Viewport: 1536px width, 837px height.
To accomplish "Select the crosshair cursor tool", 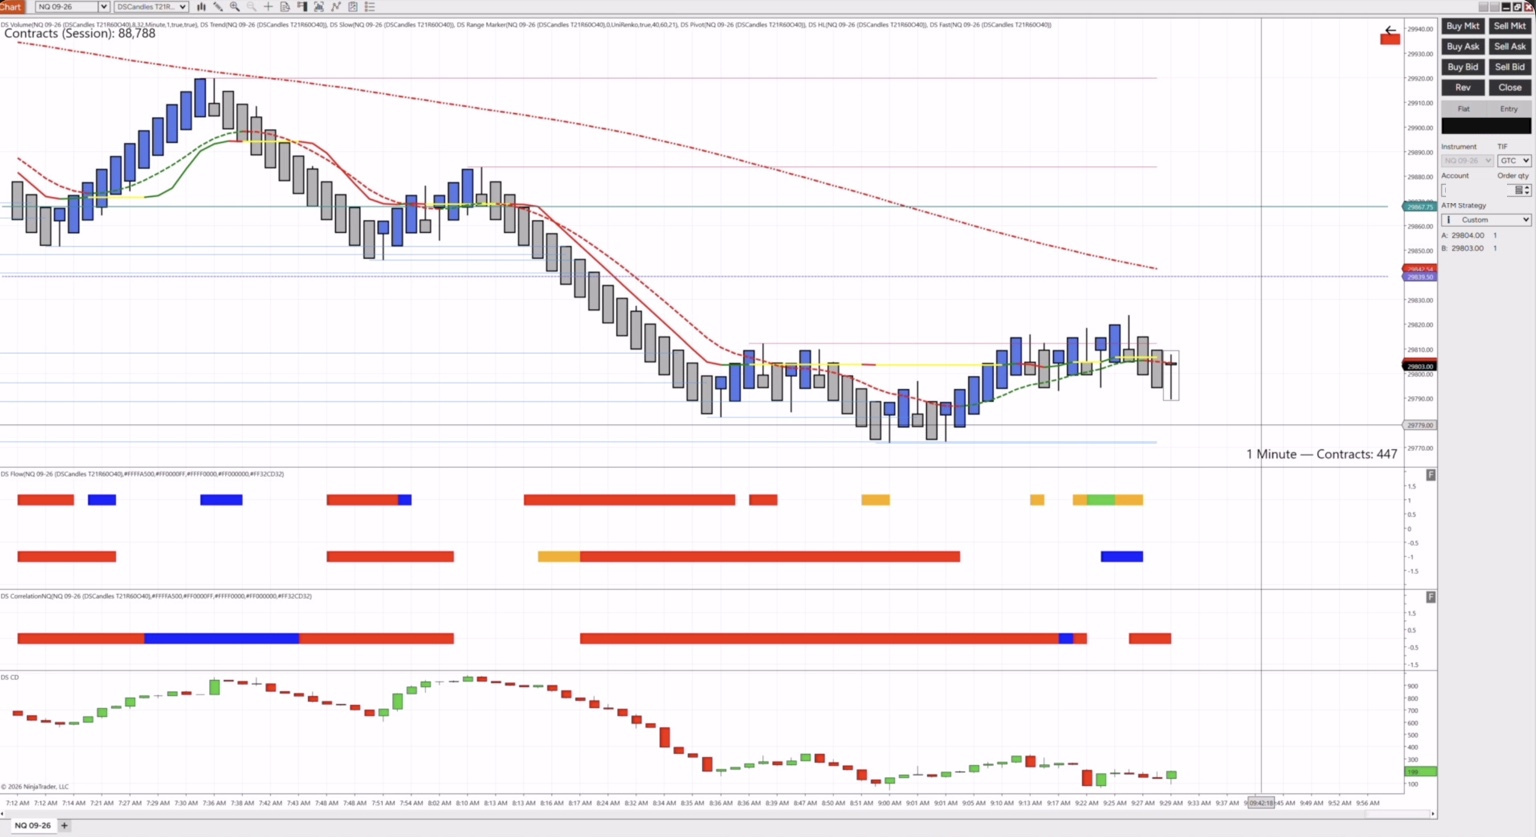I will 268,7.
